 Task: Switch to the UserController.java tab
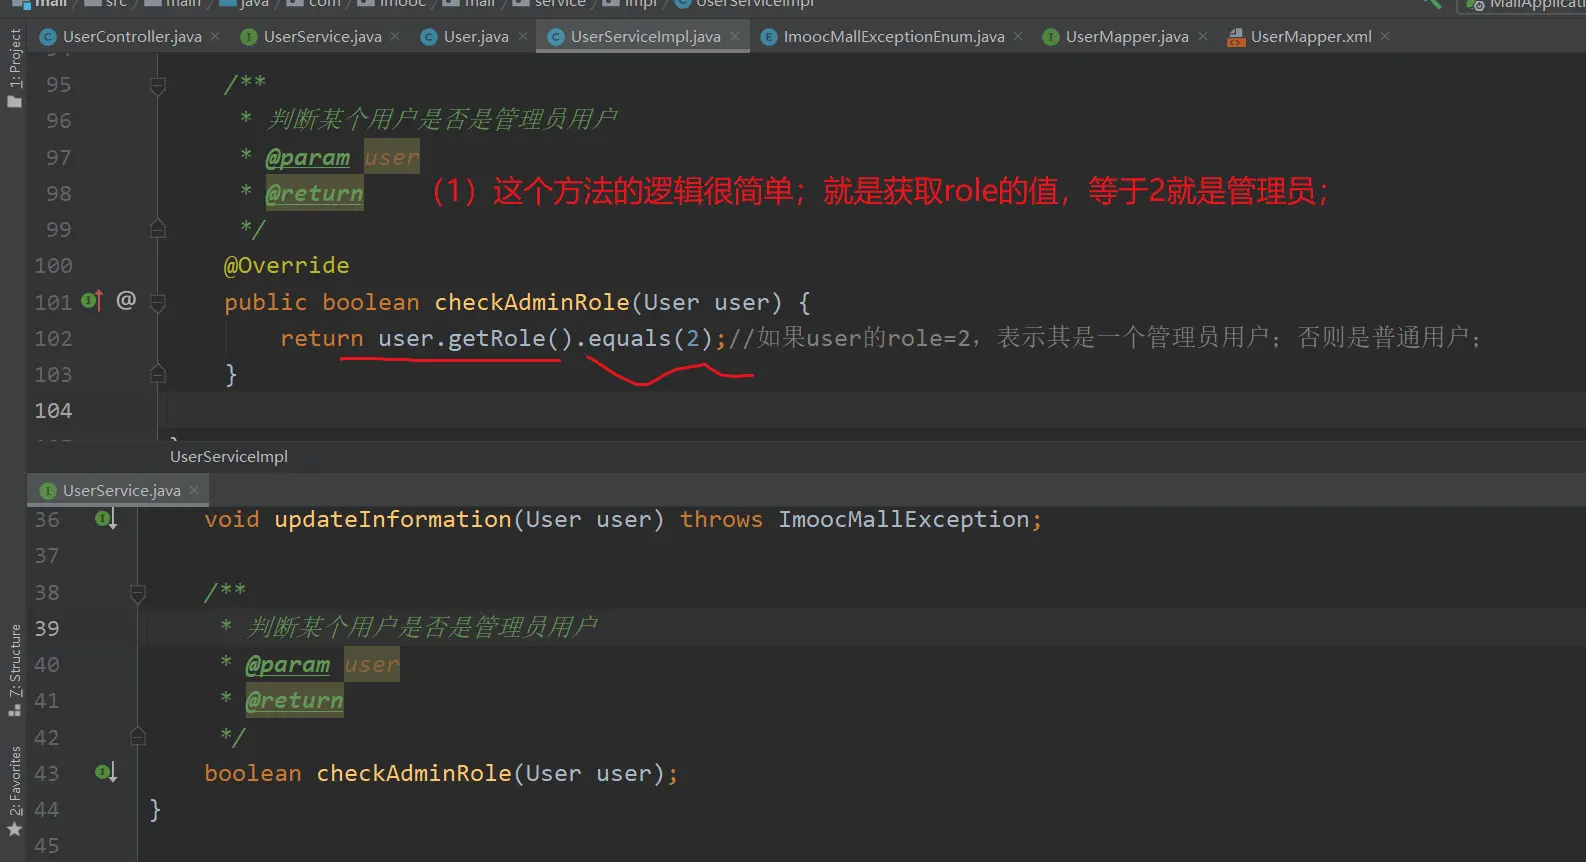click(x=132, y=37)
